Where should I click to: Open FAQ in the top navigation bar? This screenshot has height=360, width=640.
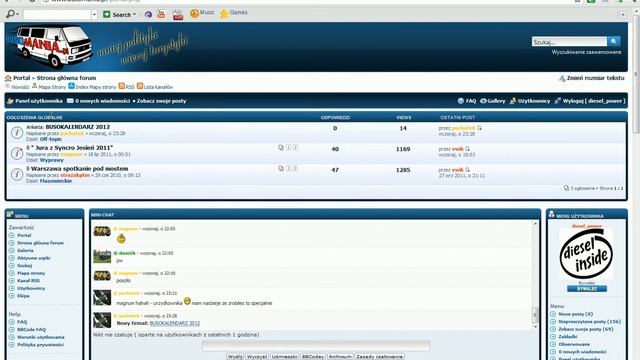pyautogui.click(x=471, y=101)
